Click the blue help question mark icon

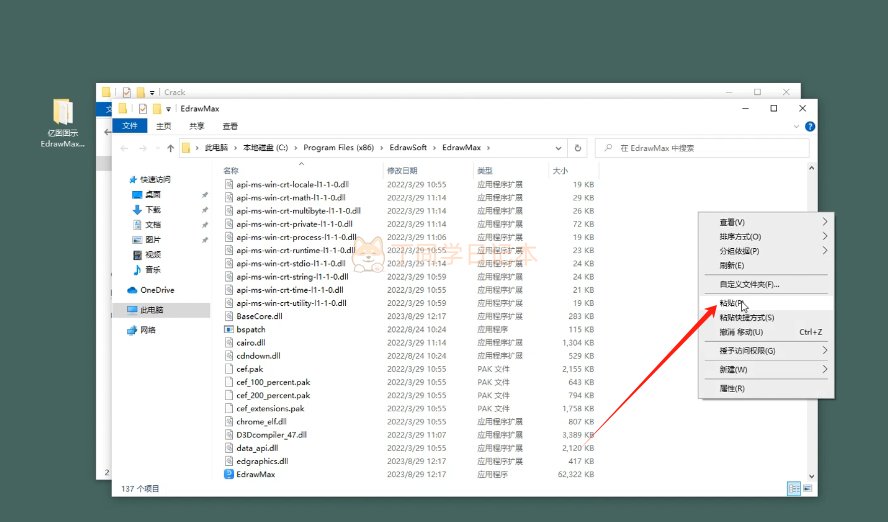click(809, 127)
